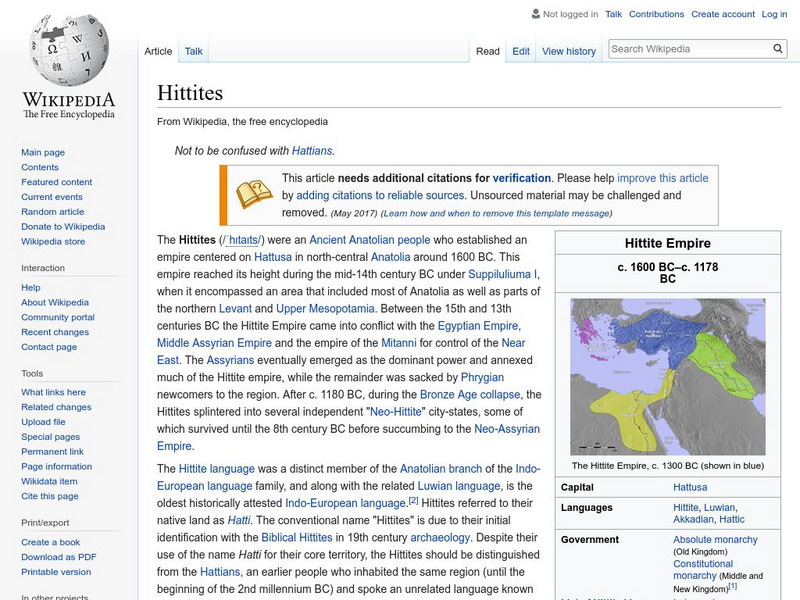This screenshot has height=600, width=800.
Task: Switch to the Article tab
Action: coord(158,51)
